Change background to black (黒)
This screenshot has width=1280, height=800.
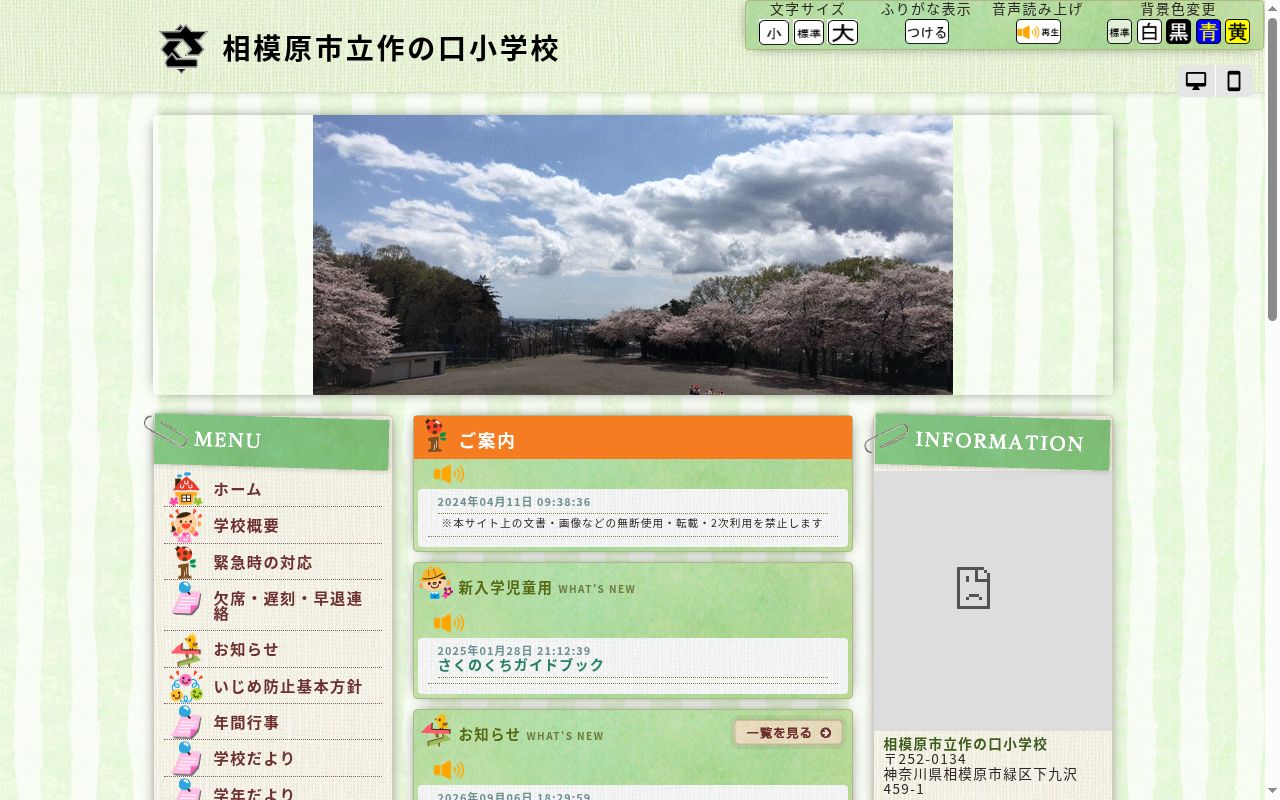pos(1179,32)
